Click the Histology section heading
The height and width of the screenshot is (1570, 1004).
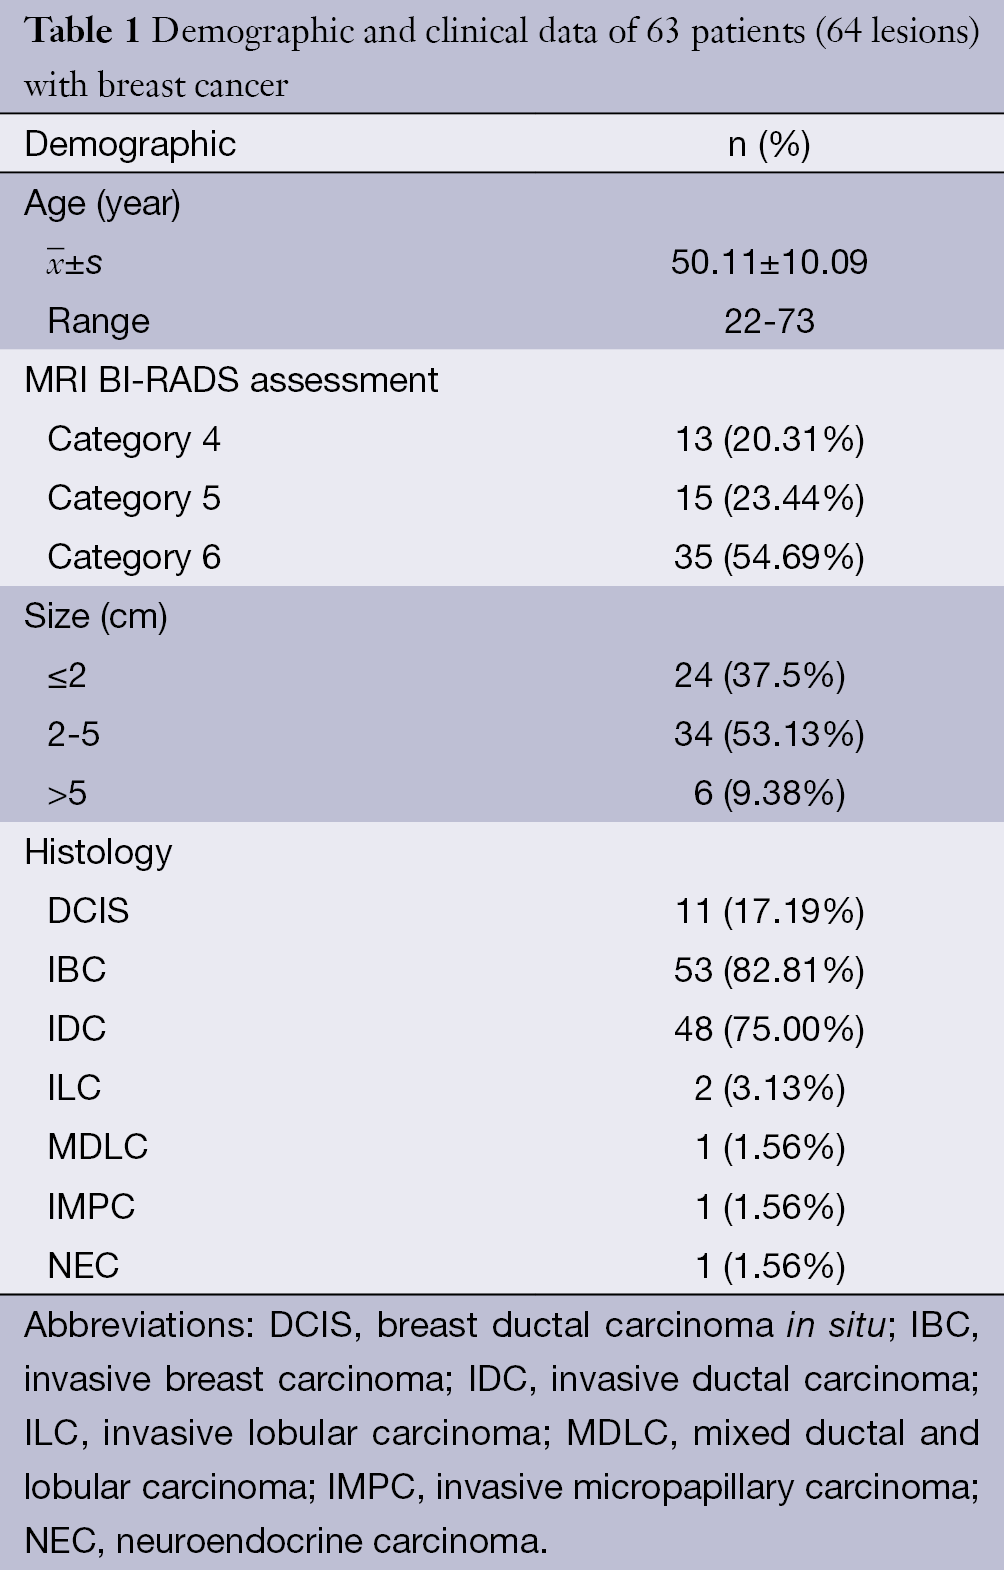[98, 852]
